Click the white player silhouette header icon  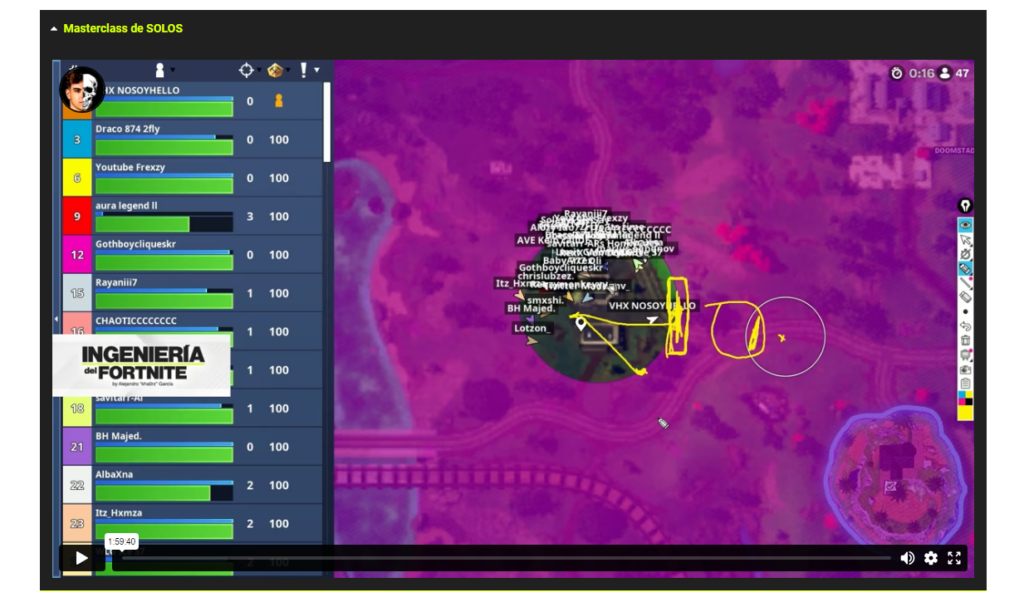[160, 70]
